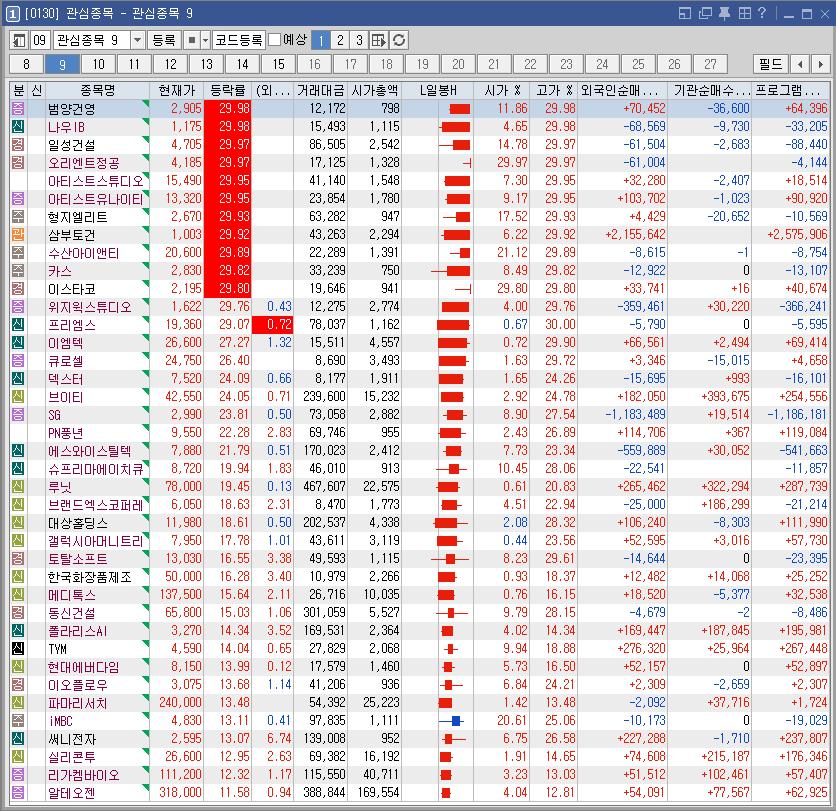Click the black 신 badge on TYM row
The width and height of the screenshot is (836, 811).
click(x=18, y=649)
